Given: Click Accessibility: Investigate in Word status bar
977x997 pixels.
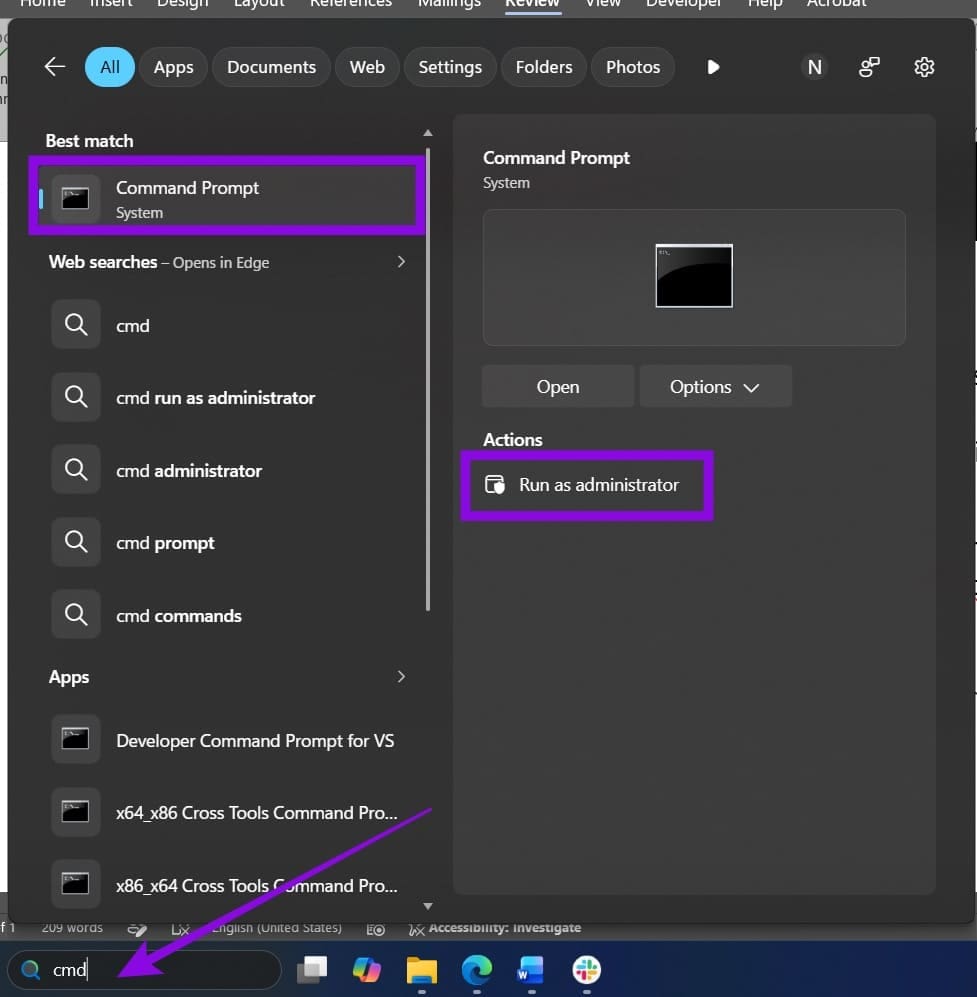Looking at the screenshot, I should coord(495,928).
